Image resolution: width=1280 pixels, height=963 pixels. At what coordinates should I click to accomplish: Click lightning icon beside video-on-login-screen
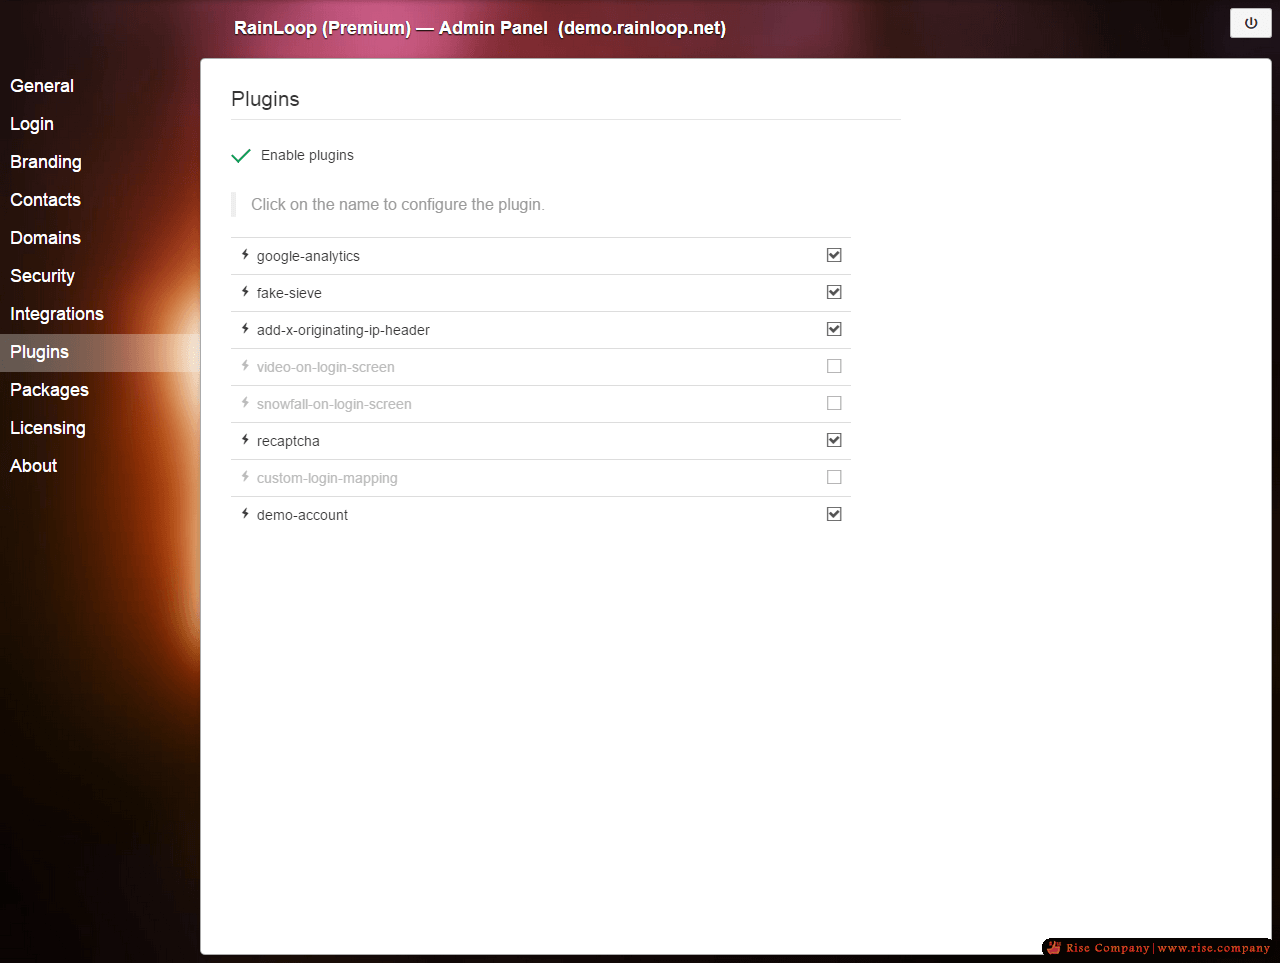click(x=245, y=366)
